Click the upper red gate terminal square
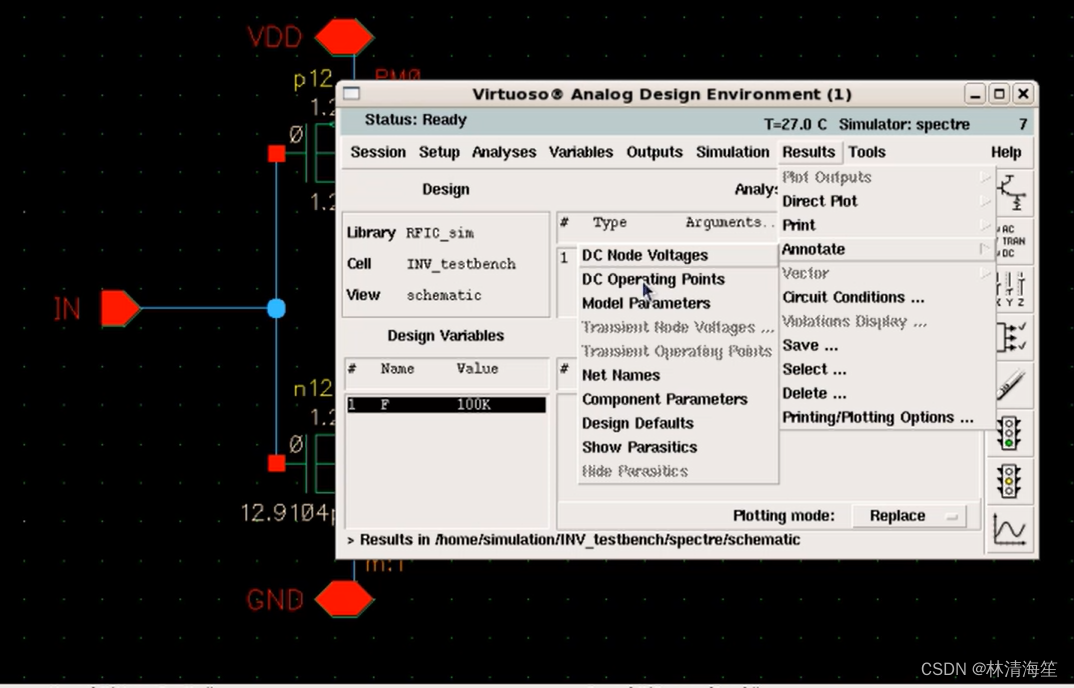1074x688 pixels. (277, 153)
